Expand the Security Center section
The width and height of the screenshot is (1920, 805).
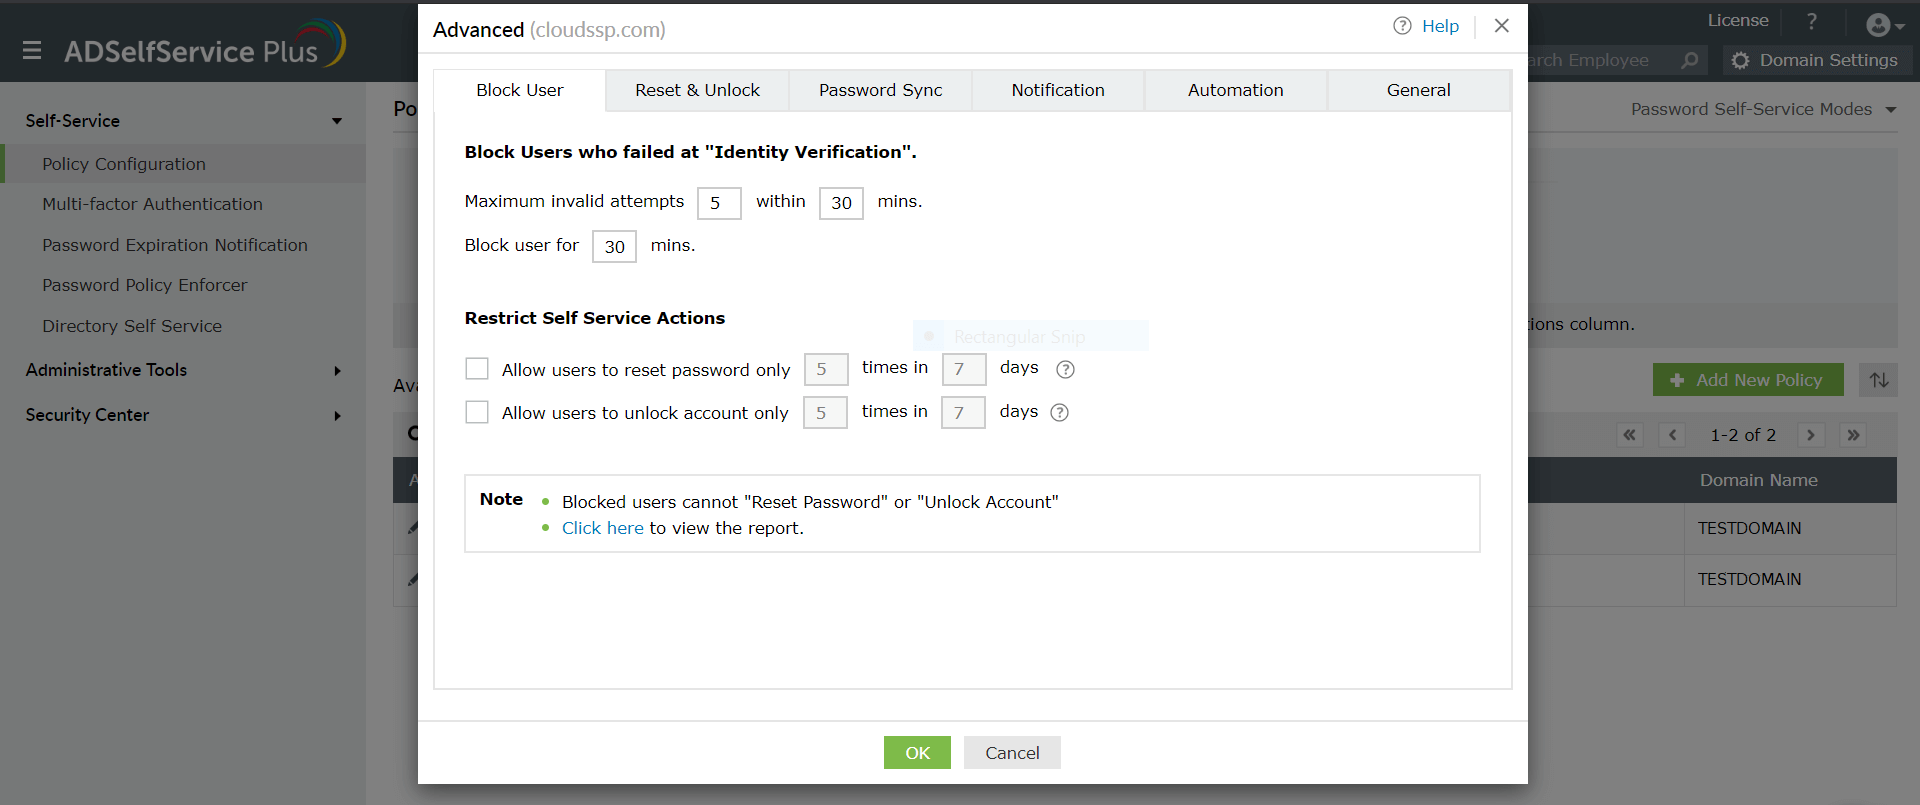coord(337,416)
